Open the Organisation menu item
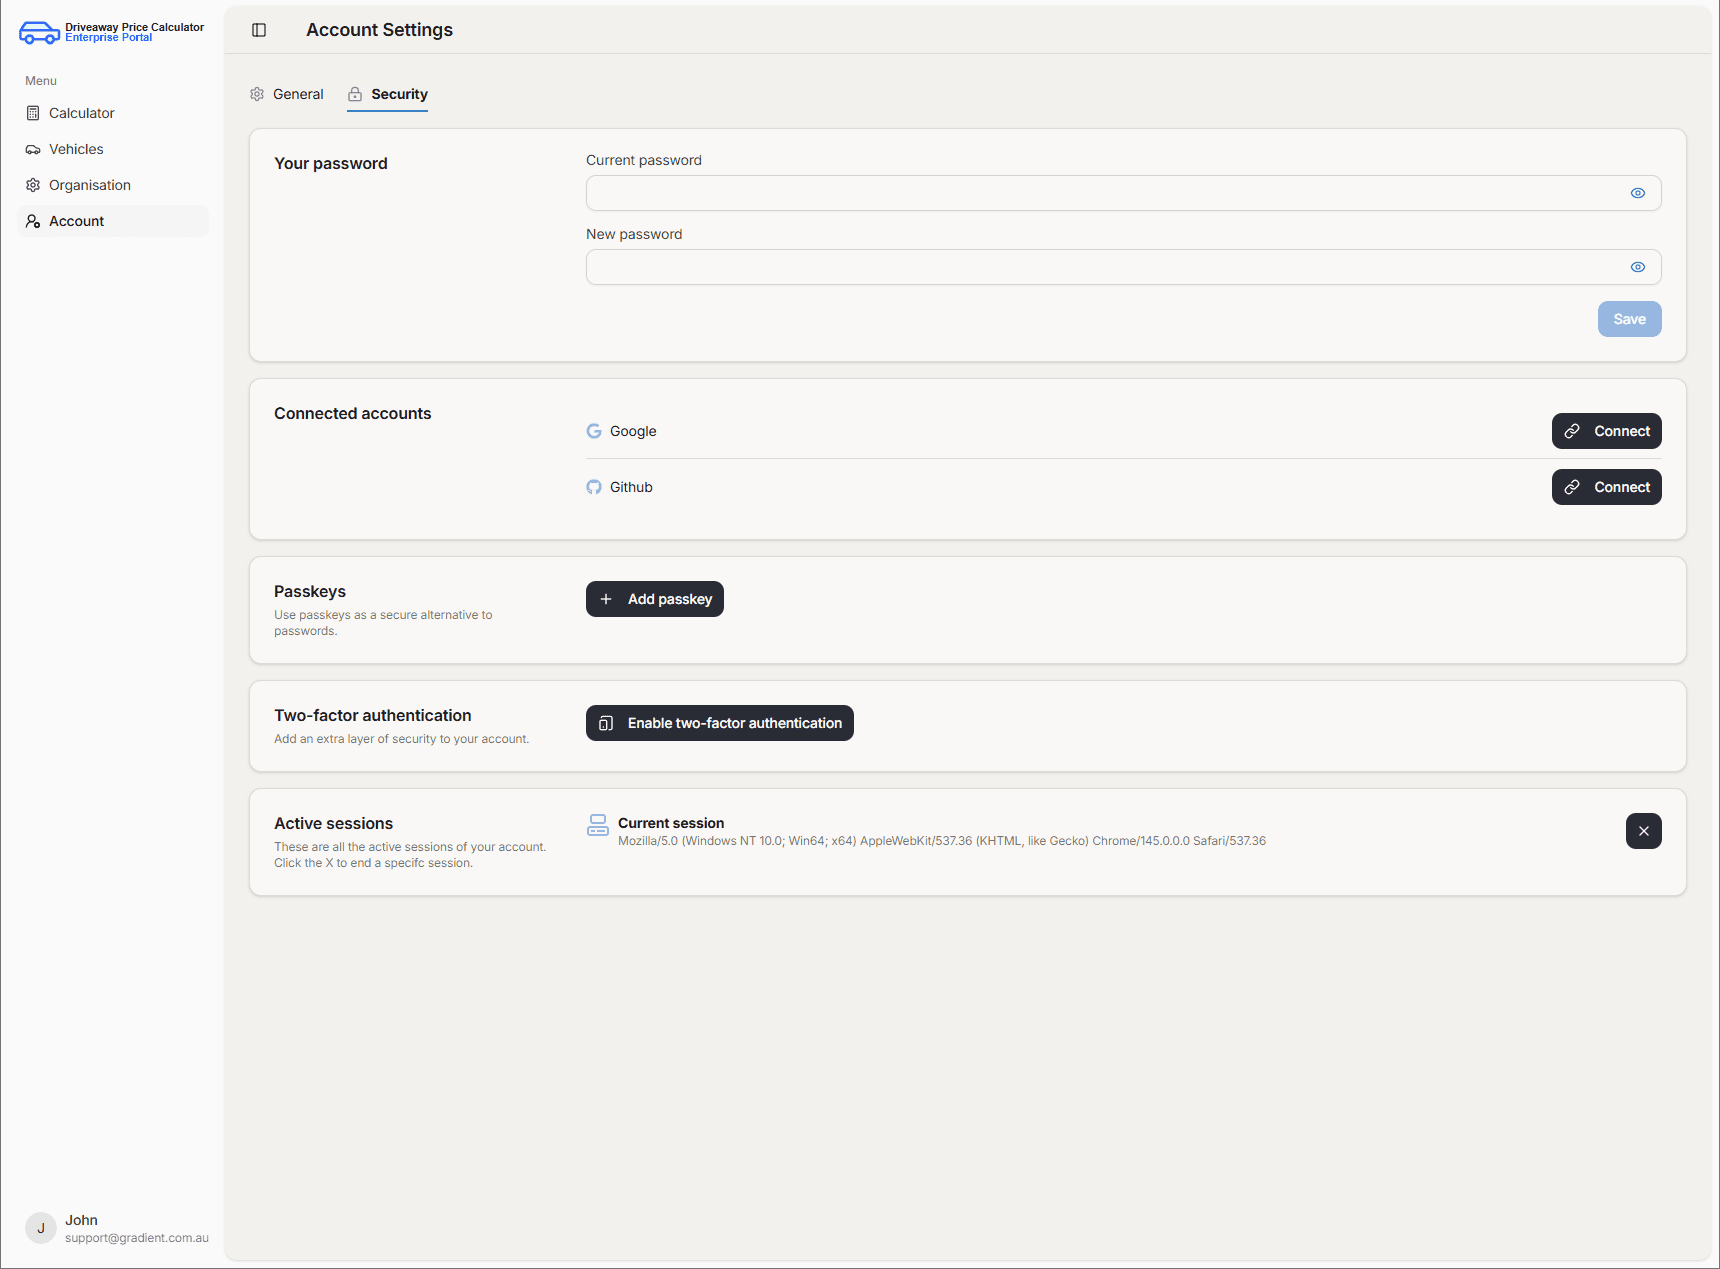 (x=89, y=185)
